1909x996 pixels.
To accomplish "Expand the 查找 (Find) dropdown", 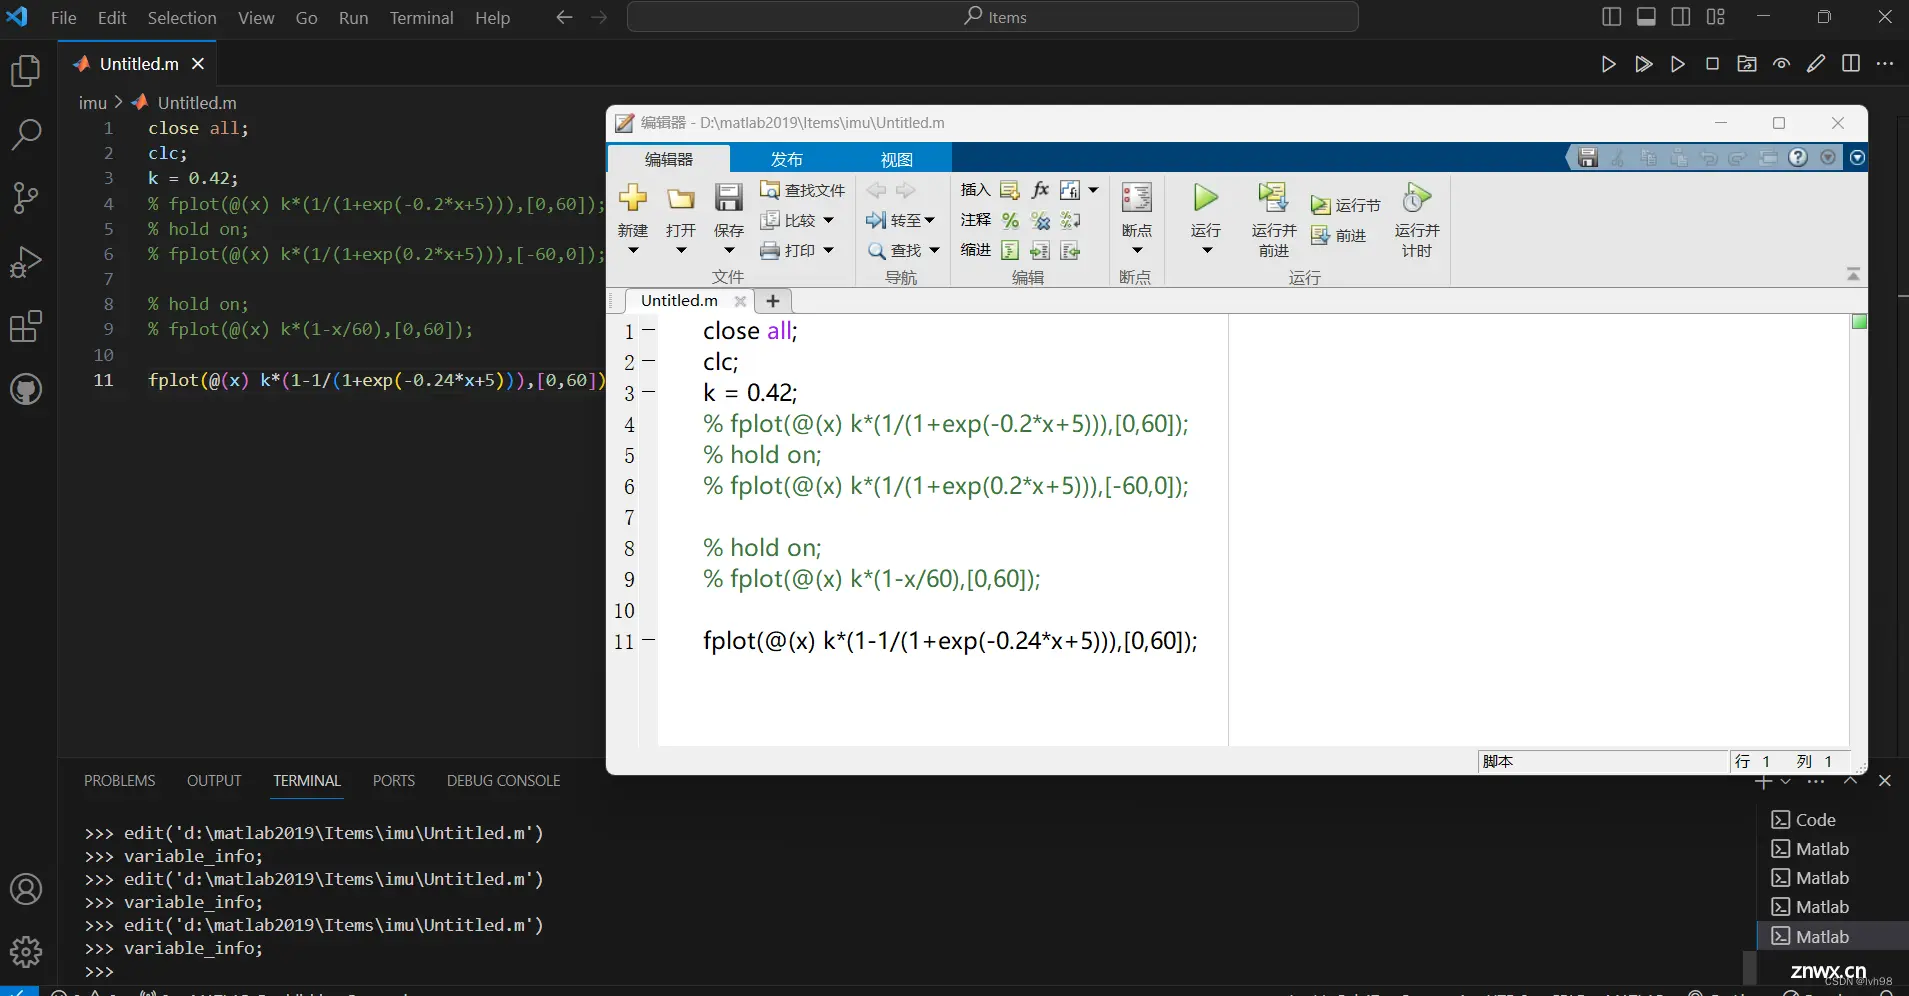I will (x=934, y=250).
